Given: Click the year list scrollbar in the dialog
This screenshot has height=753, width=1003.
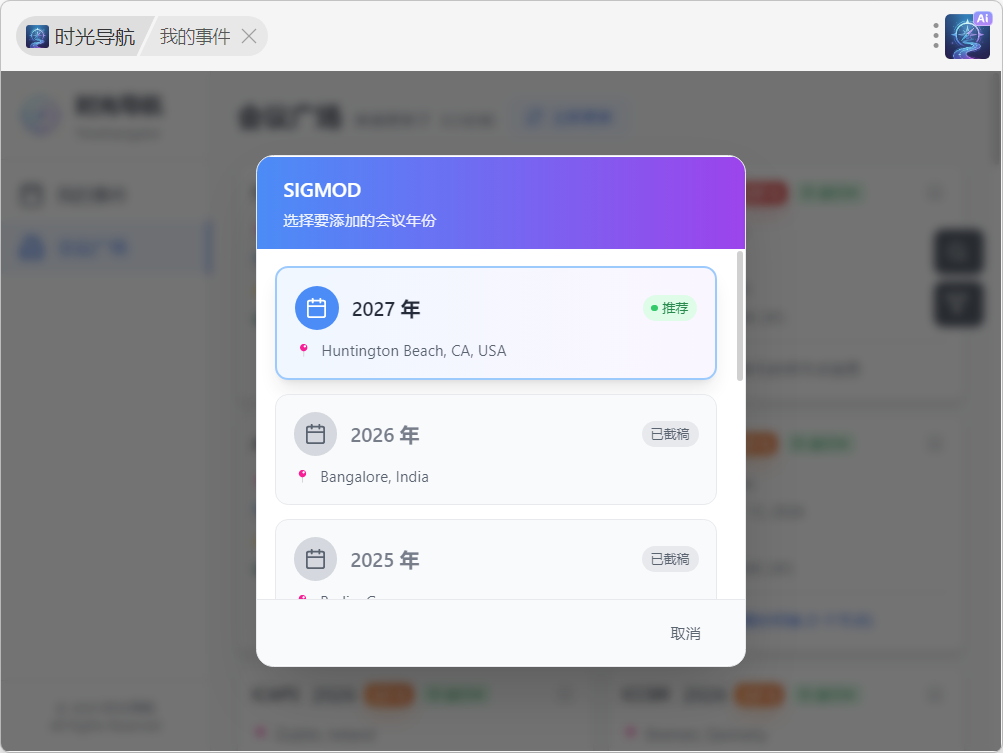Looking at the screenshot, I should pyautogui.click(x=740, y=316).
